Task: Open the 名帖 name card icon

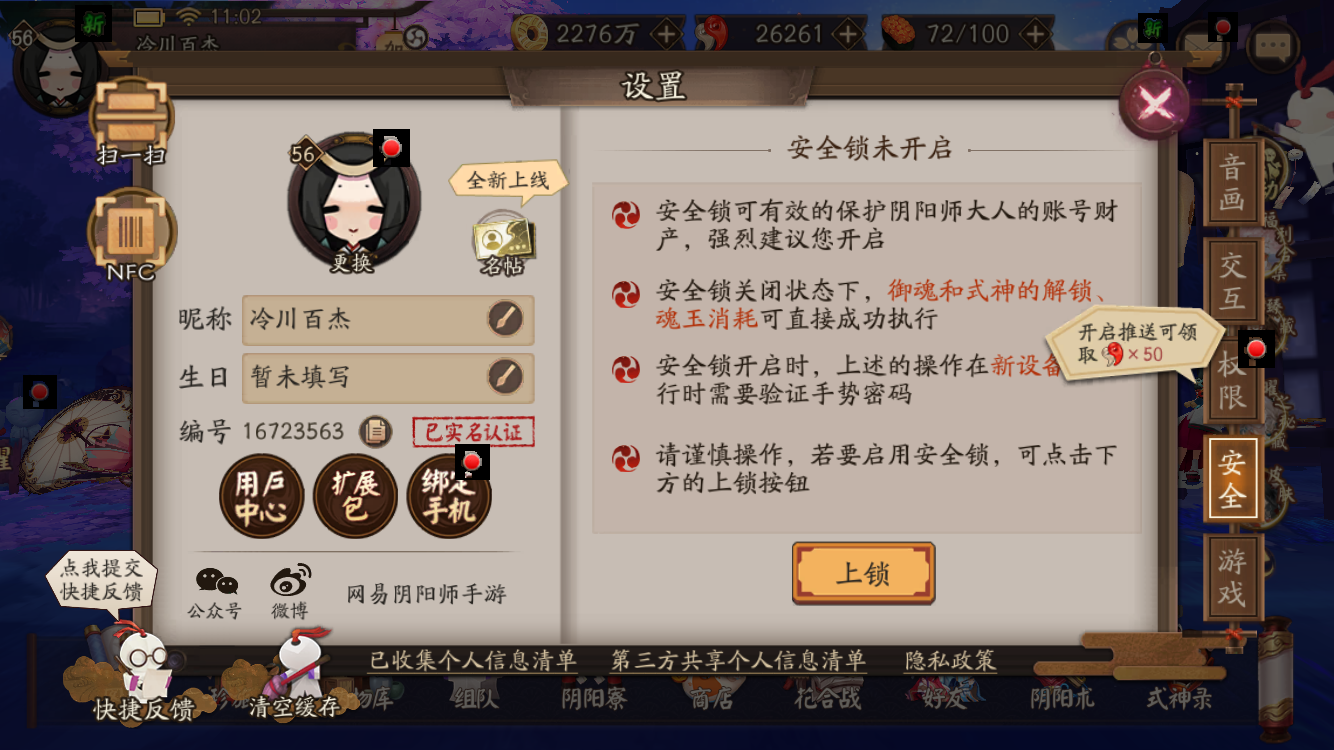Action: coord(503,243)
